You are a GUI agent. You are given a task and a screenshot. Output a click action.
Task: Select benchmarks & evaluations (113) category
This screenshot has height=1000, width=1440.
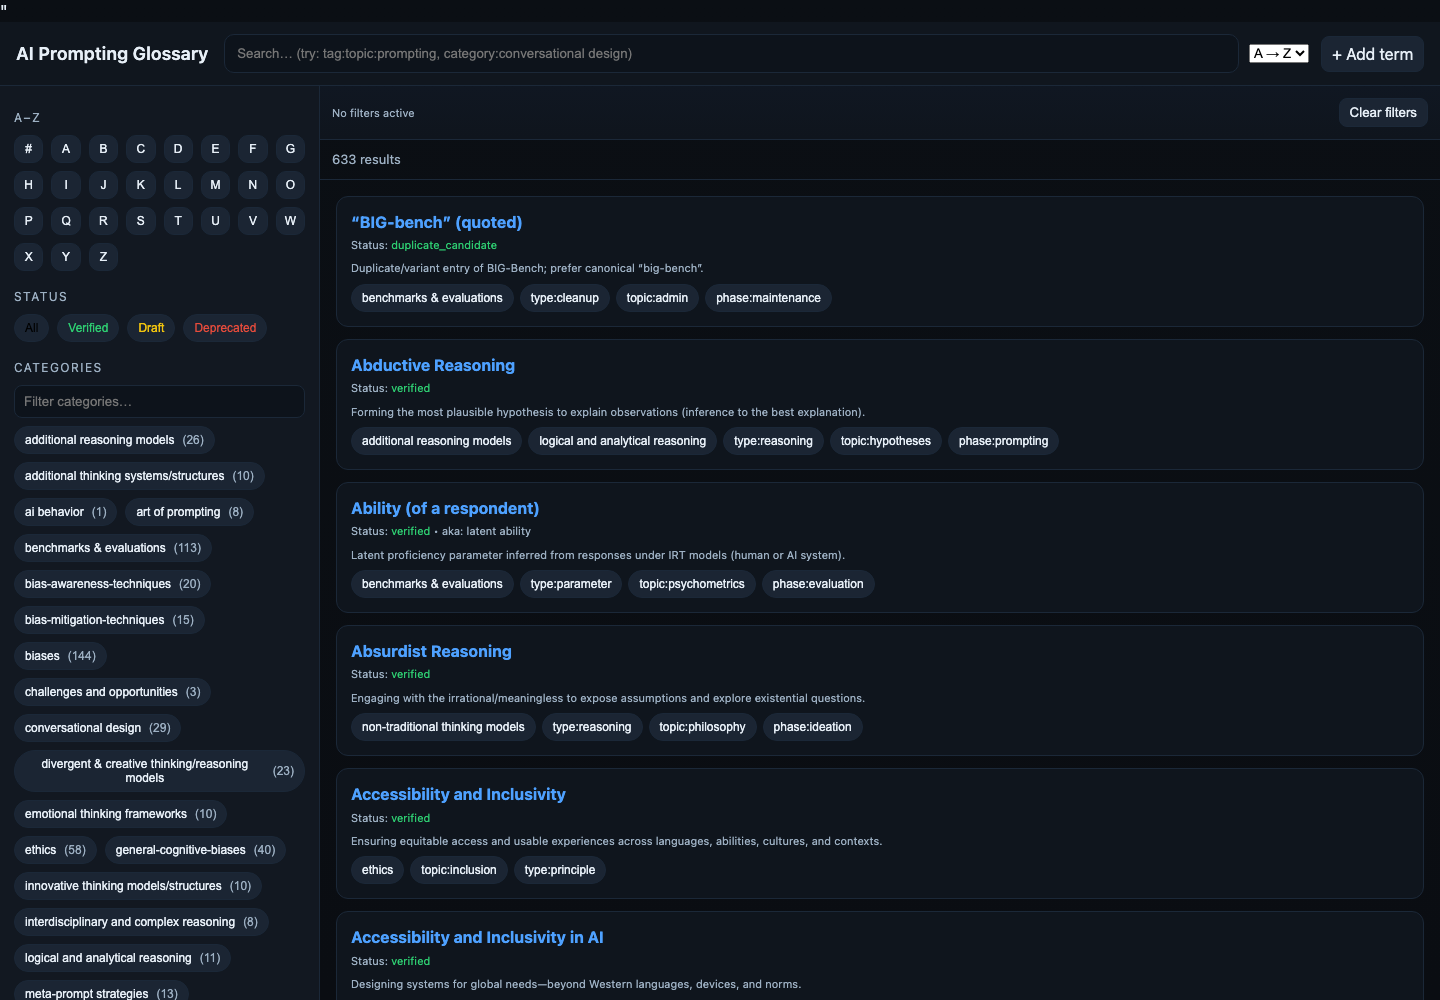point(113,548)
